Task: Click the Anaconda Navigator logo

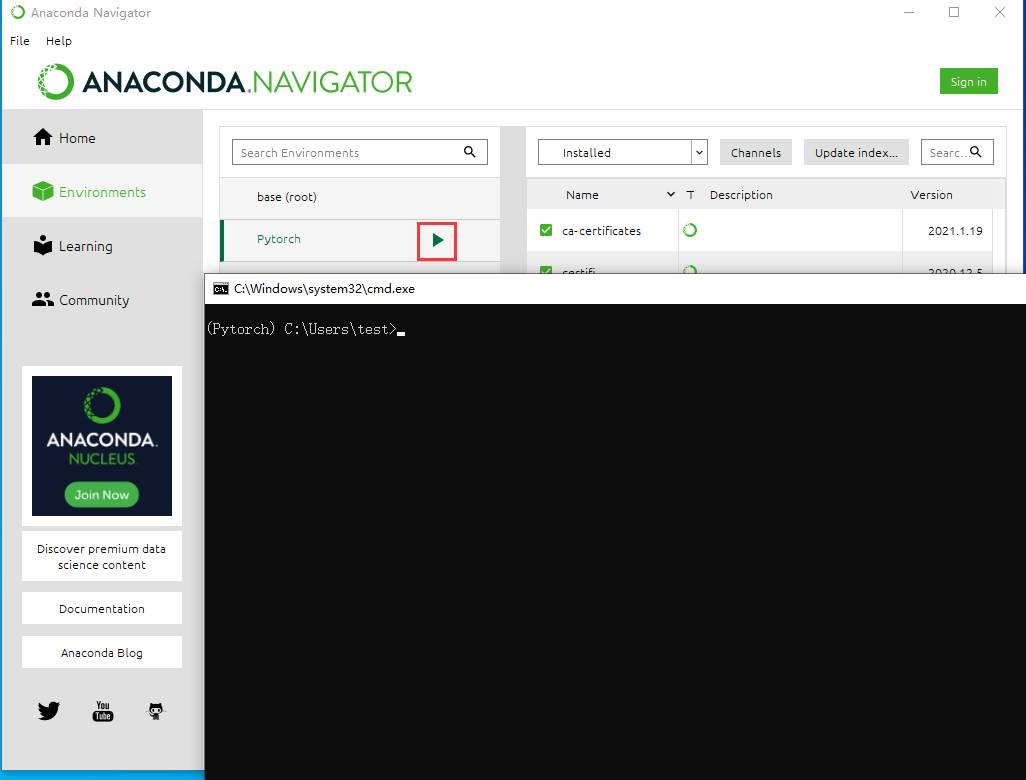Action: [224, 82]
